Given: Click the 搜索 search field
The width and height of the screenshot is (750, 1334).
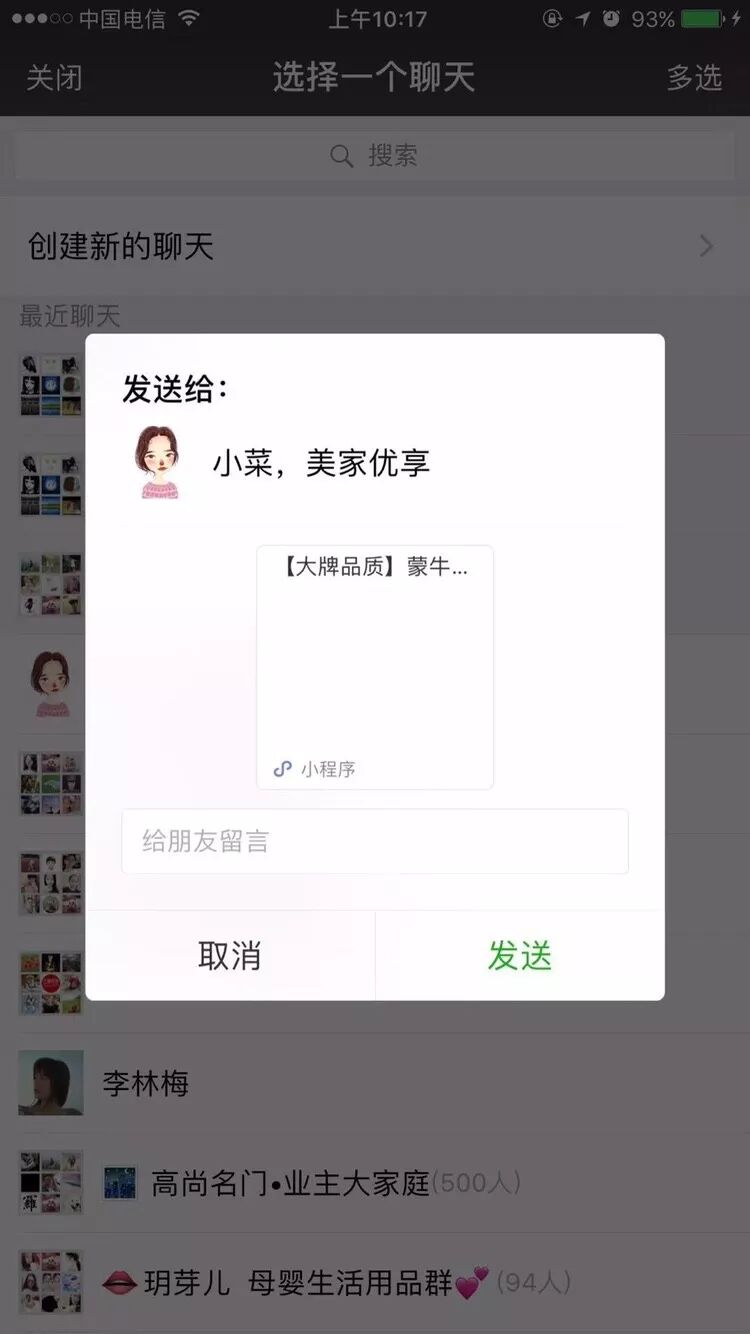Looking at the screenshot, I should click(375, 155).
